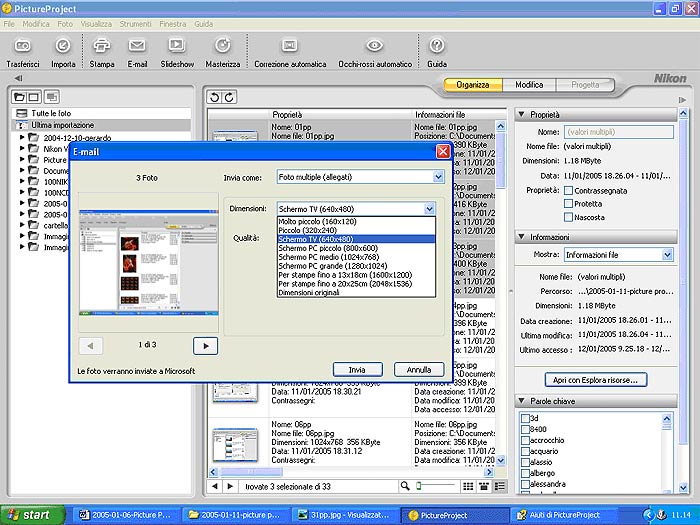The width and height of the screenshot is (700, 525).
Task: Go to previous page arrow in status bar
Action: click(x=215, y=486)
